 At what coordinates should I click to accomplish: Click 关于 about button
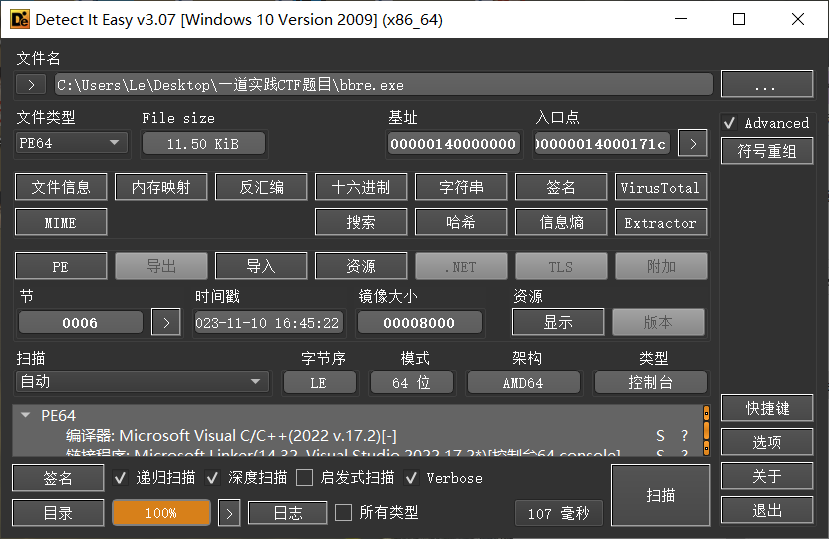pos(767,476)
